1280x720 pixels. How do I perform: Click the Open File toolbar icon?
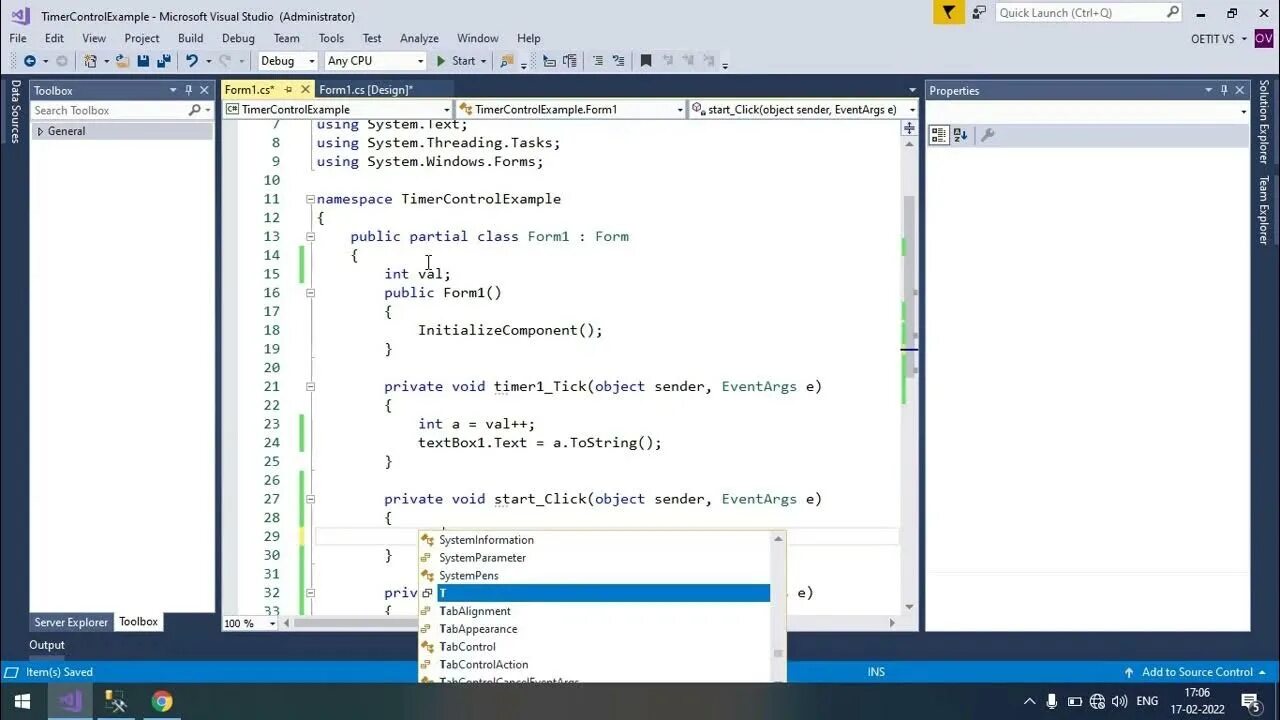[x=122, y=61]
